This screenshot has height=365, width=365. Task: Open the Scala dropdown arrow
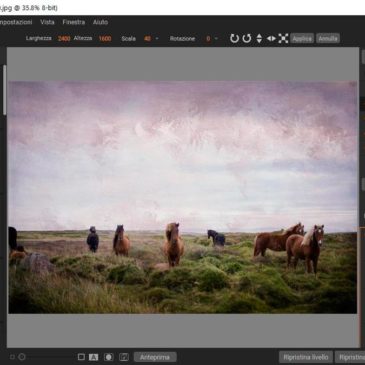pos(157,39)
